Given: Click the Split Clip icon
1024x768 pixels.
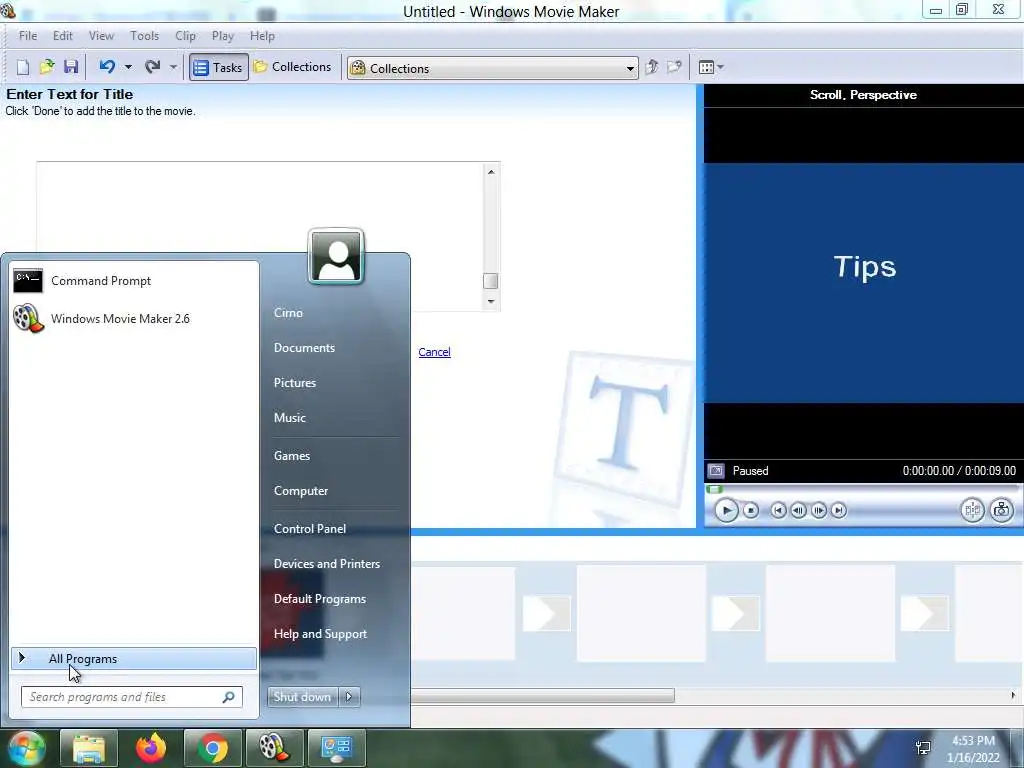Looking at the screenshot, I should click(972, 510).
